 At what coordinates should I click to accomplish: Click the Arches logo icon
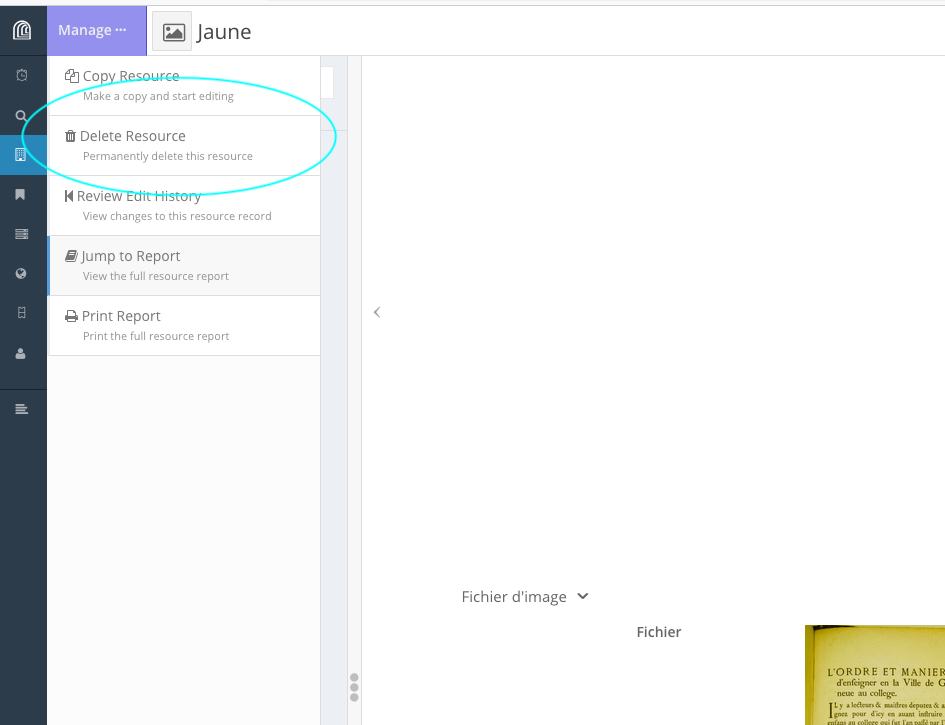[22, 30]
